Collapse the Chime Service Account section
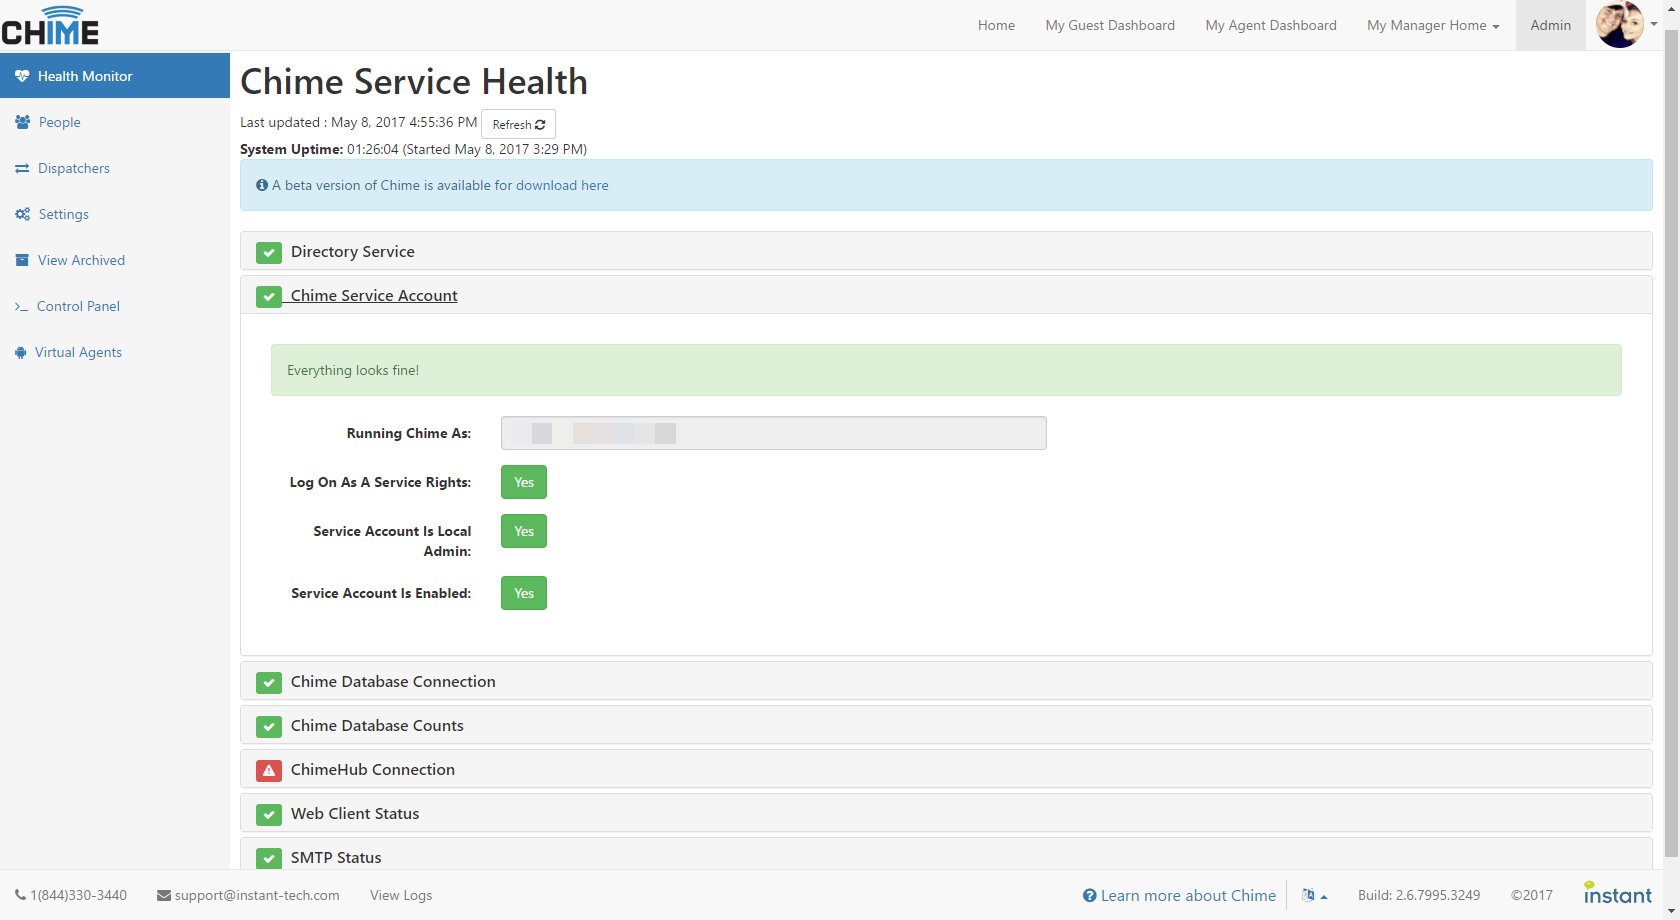The image size is (1680, 920). [x=946, y=295]
